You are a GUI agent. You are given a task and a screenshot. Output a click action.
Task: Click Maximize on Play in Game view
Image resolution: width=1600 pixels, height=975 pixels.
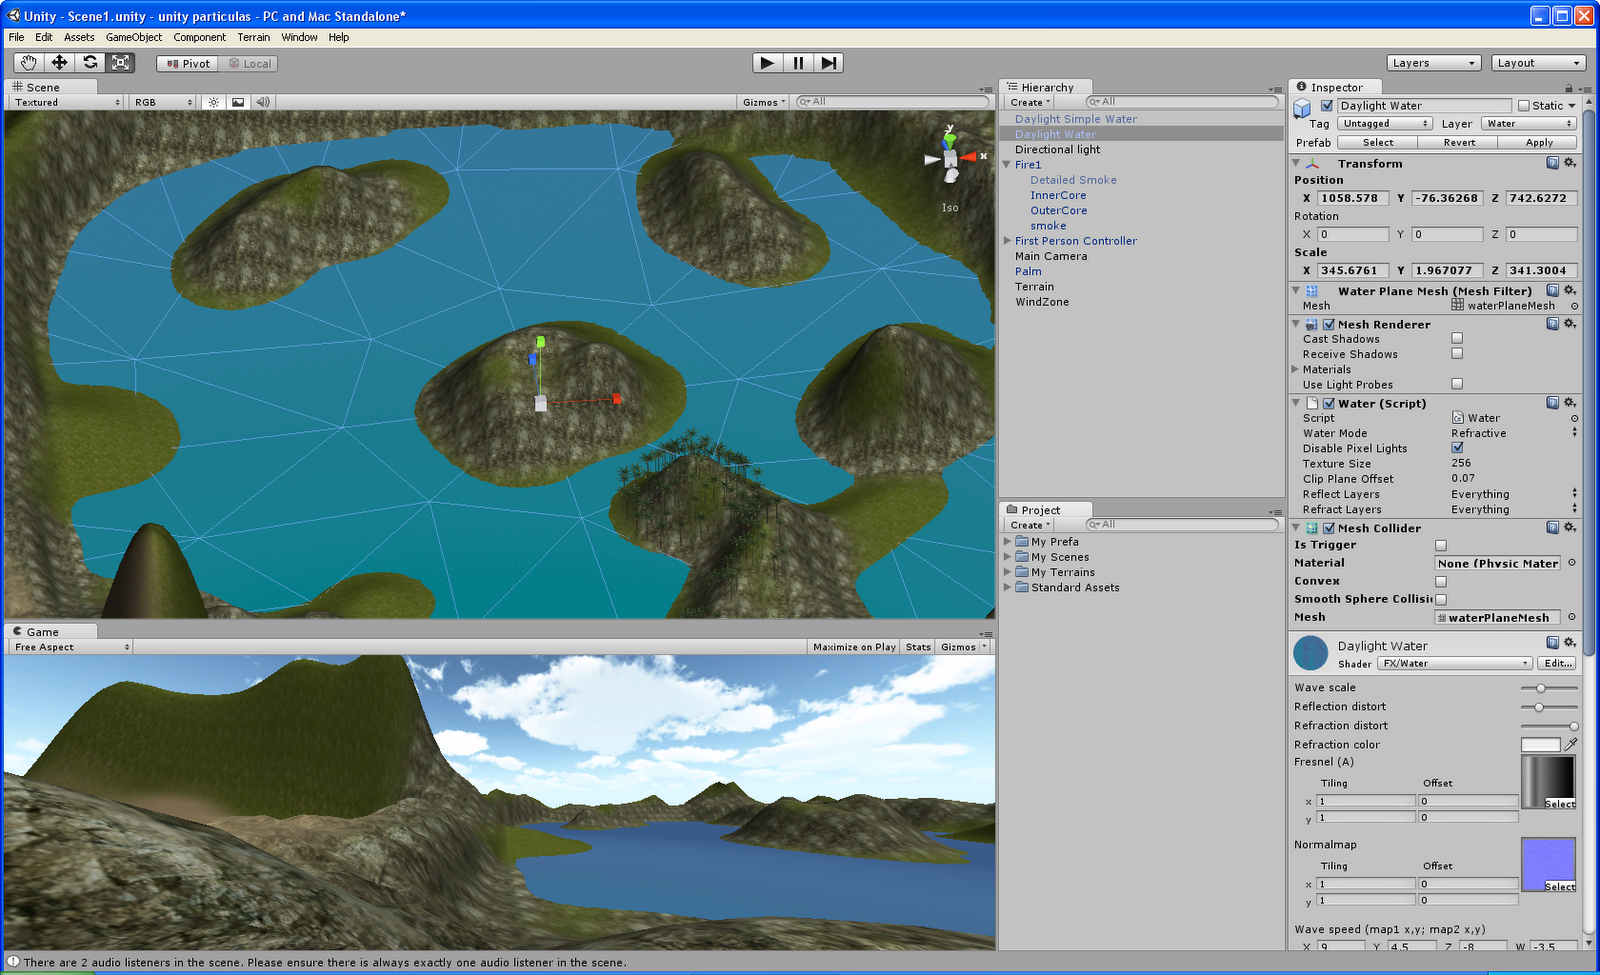click(853, 646)
